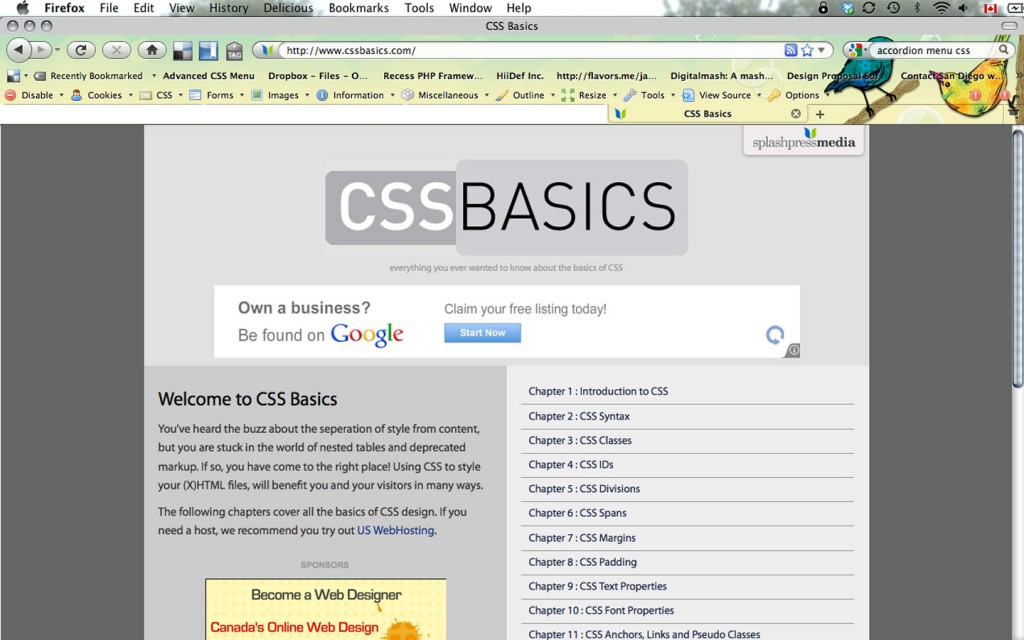Open the Delicious TAG bookmarking icon
The image size is (1024, 640).
234,50
